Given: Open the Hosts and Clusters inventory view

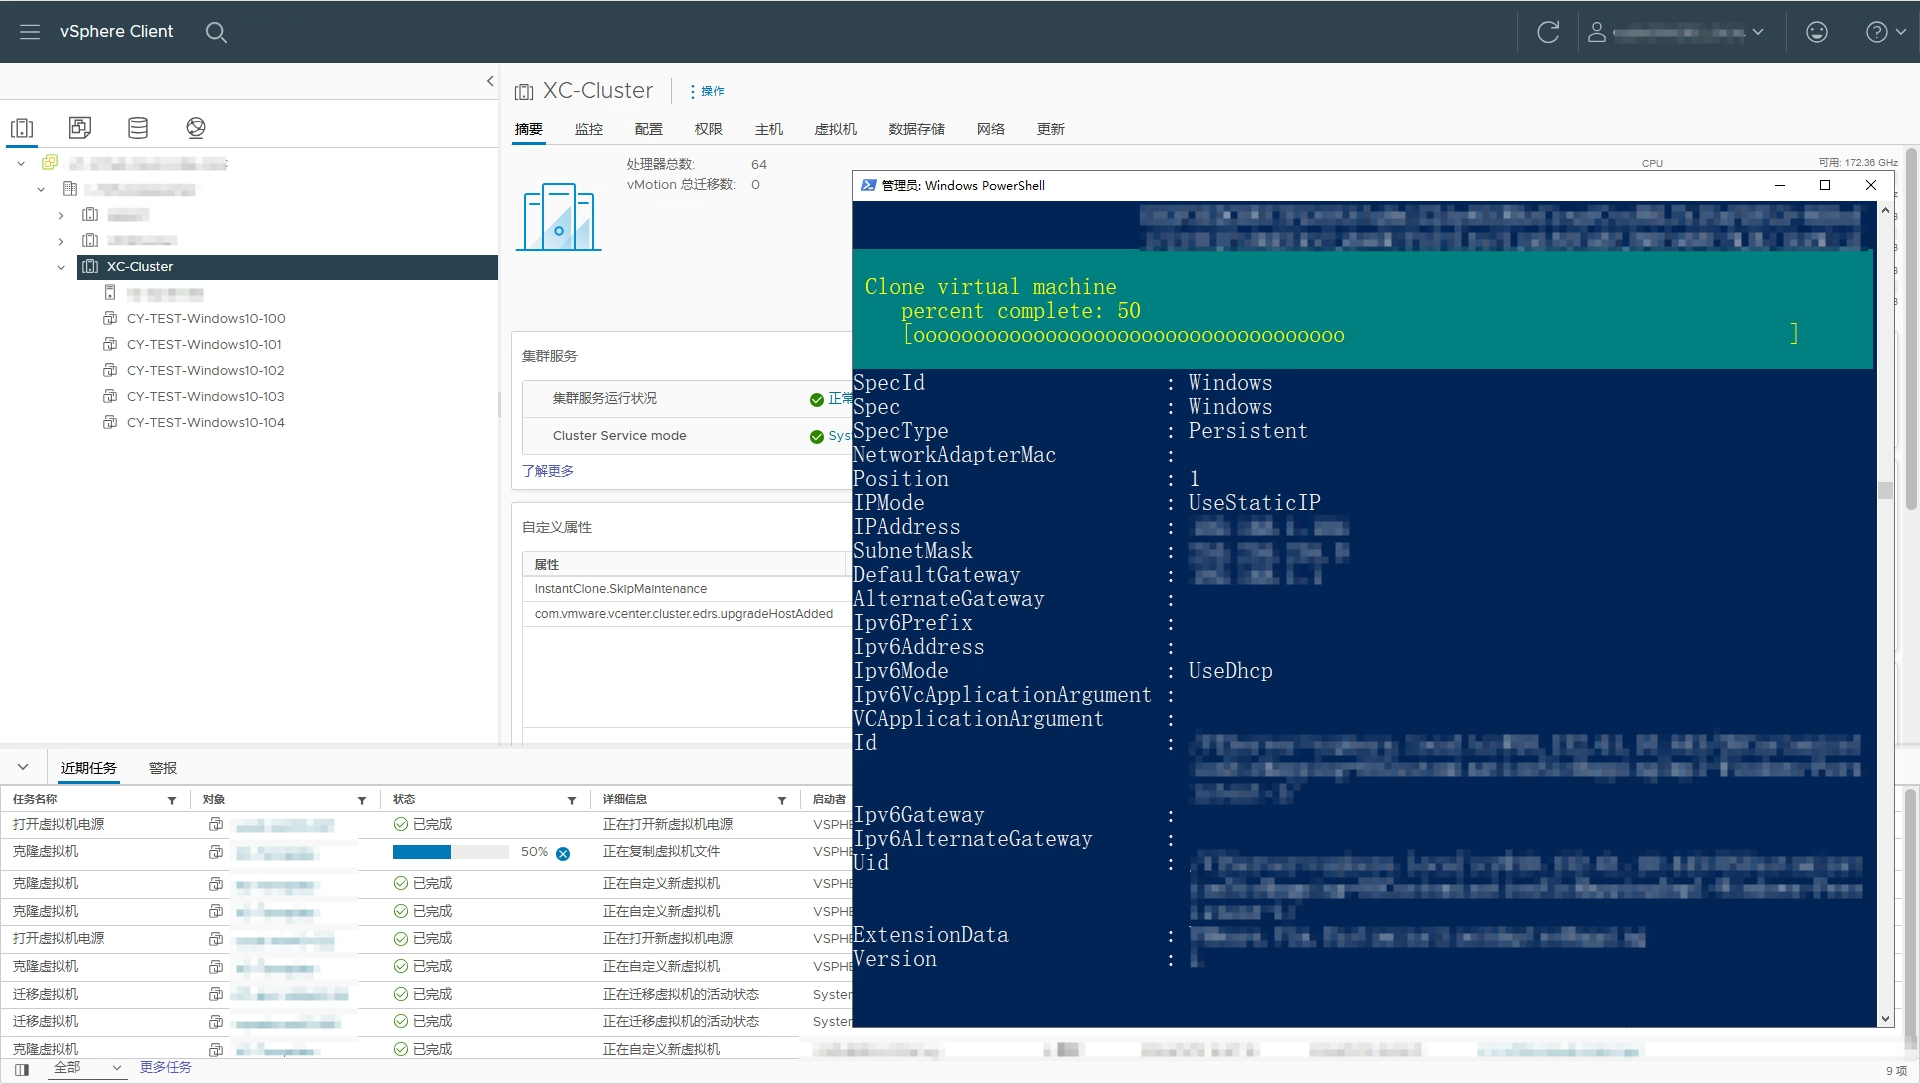Looking at the screenshot, I should [x=22, y=128].
